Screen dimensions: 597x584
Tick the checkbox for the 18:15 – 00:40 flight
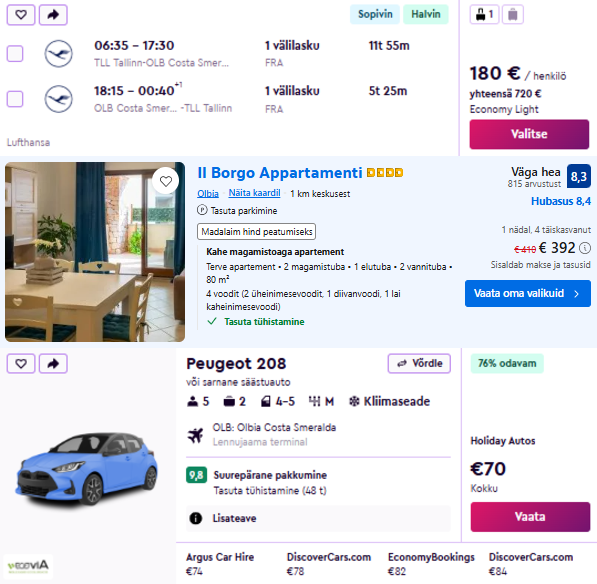point(15,99)
